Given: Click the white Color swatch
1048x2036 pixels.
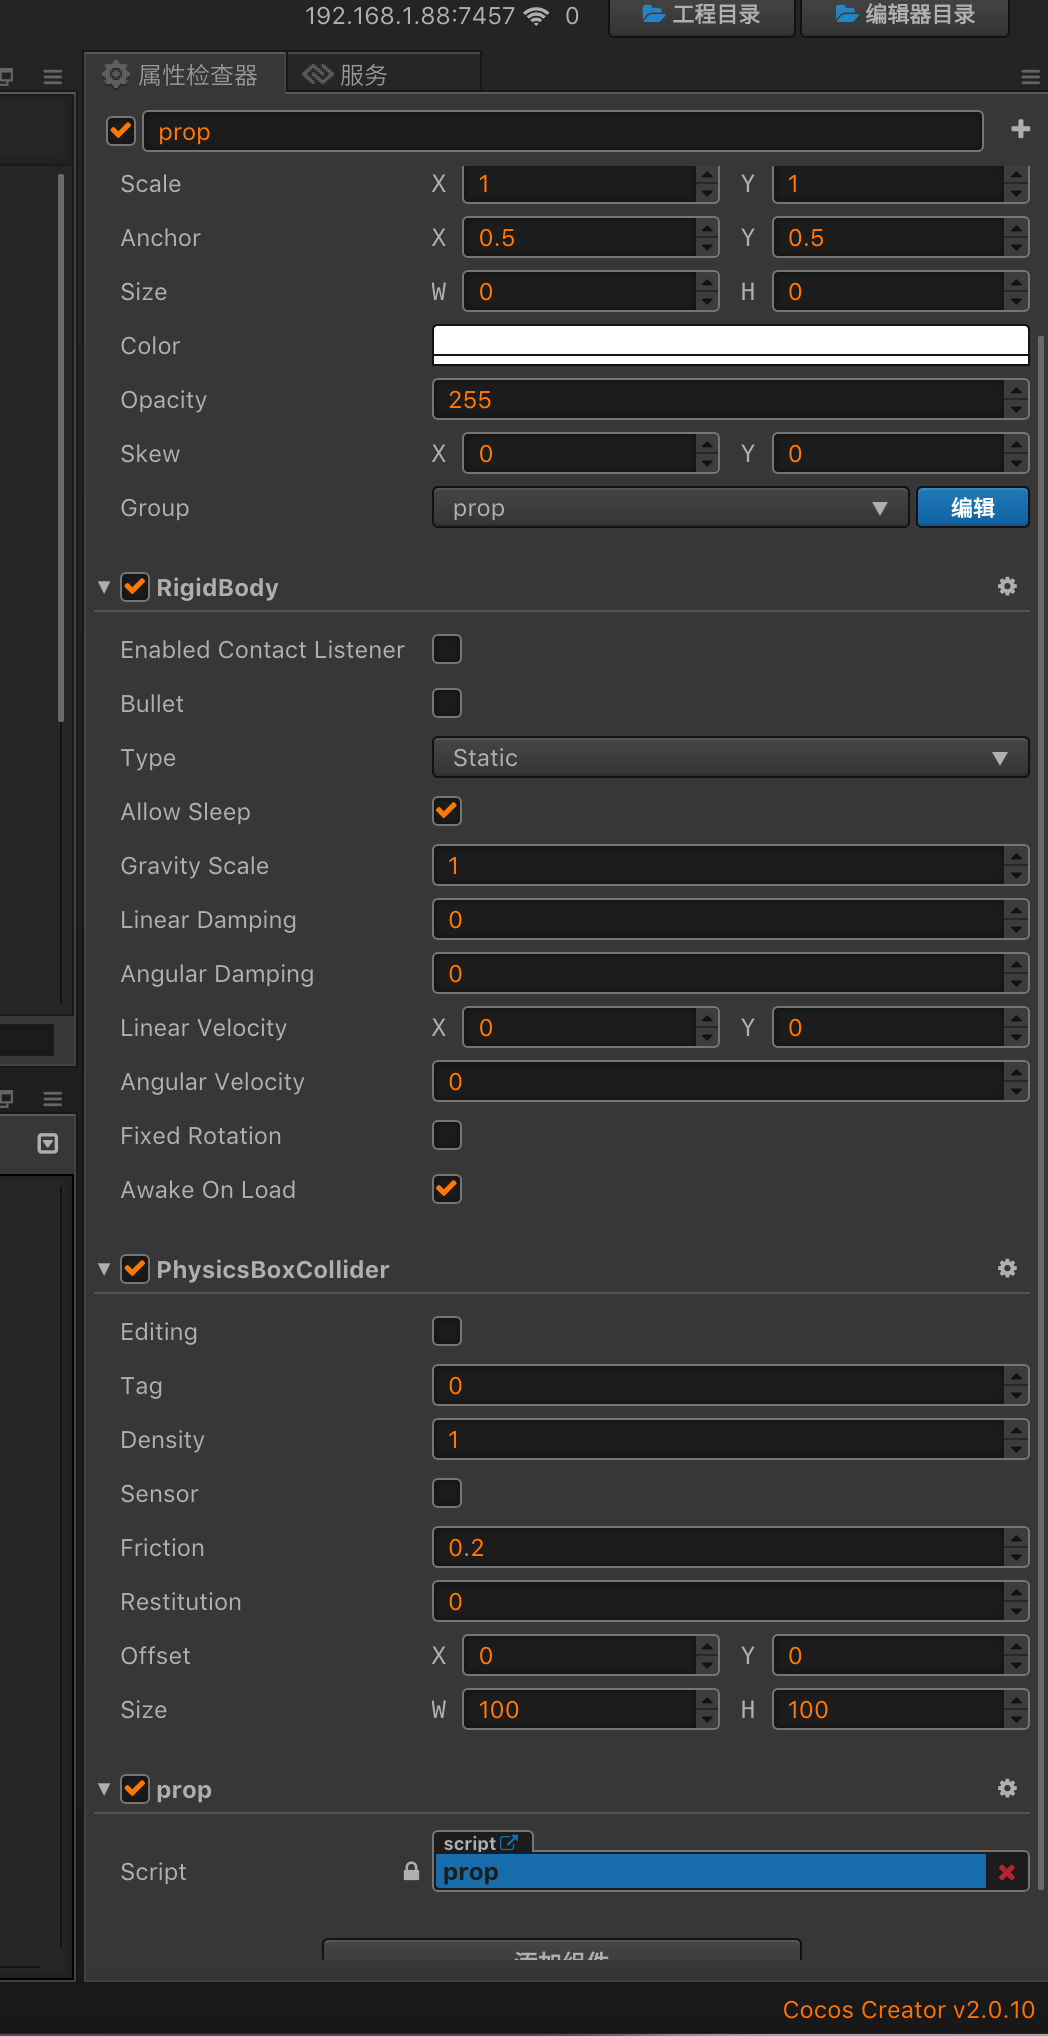Looking at the screenshot, I should pos(730,345).
